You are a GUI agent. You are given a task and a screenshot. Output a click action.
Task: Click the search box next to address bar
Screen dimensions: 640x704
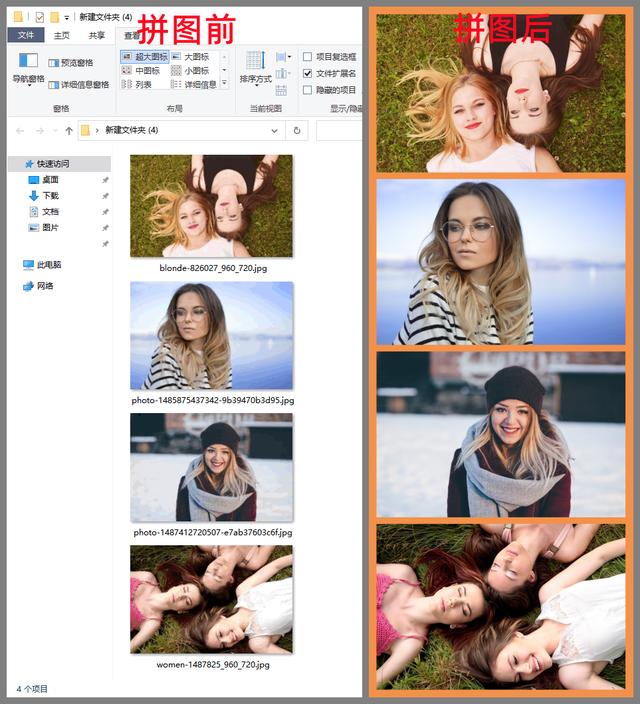(338, 130)
